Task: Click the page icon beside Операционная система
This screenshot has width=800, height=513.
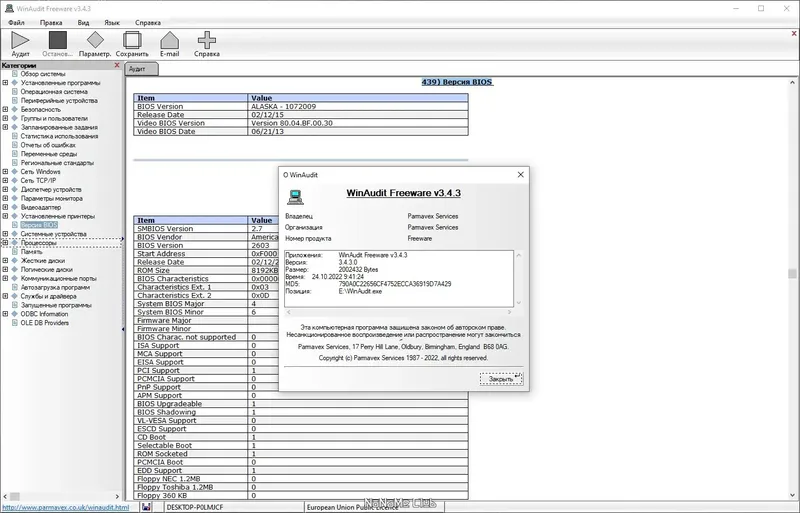Action: (15, 91)
